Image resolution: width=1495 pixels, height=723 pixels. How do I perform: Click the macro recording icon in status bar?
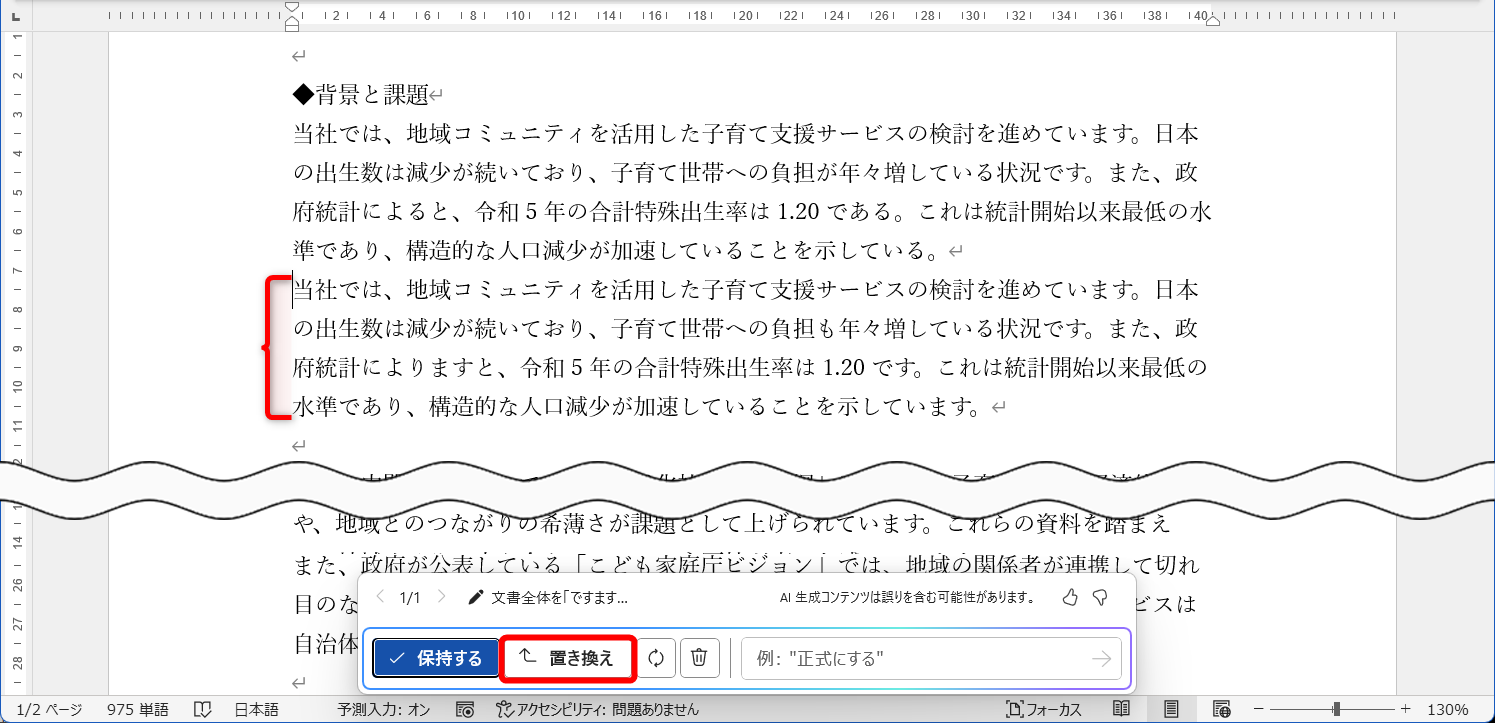click(x=465, y=708)
